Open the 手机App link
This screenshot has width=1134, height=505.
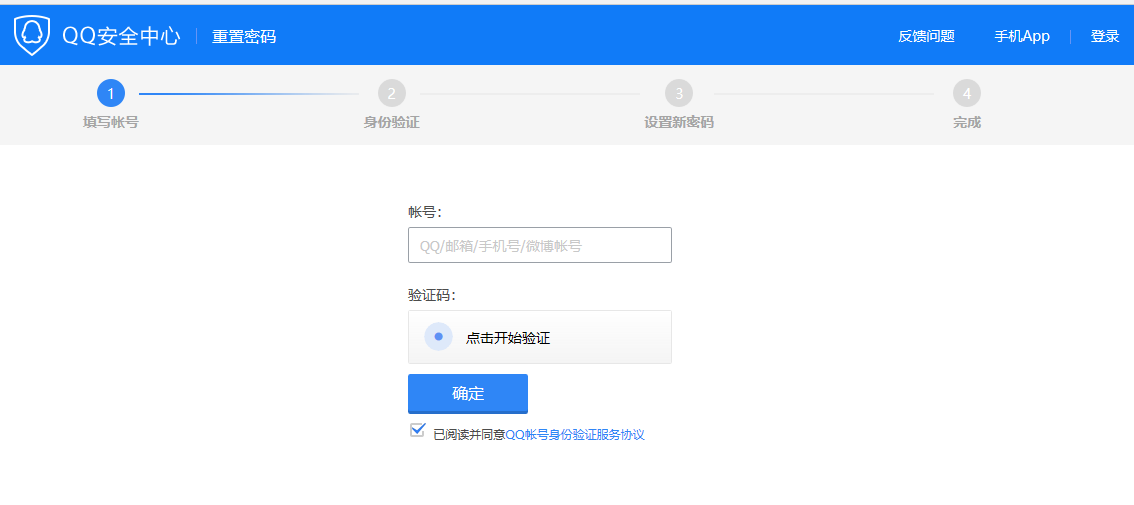click(1022, 36)
